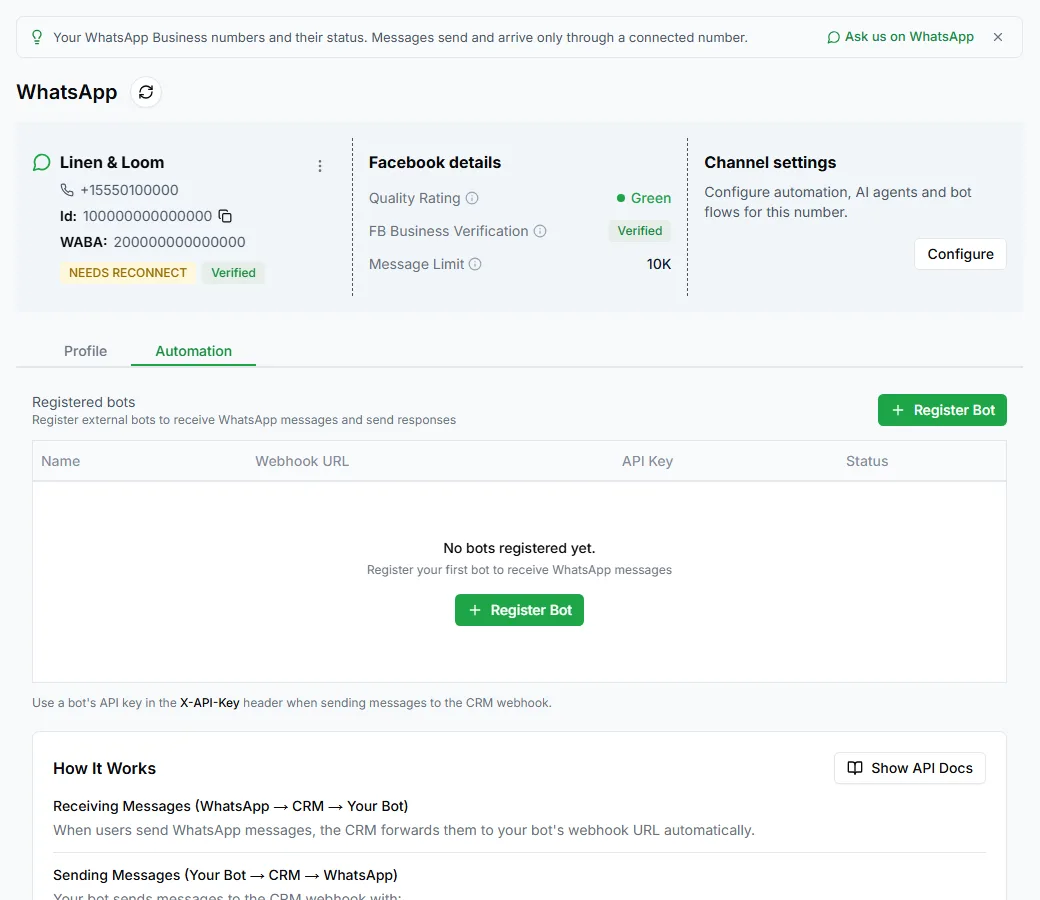Image resolution: width=1040 pixels, height=900 pixels.
Task: Click the Name column header
Action: pyautogui.click(x=60, y=461)
